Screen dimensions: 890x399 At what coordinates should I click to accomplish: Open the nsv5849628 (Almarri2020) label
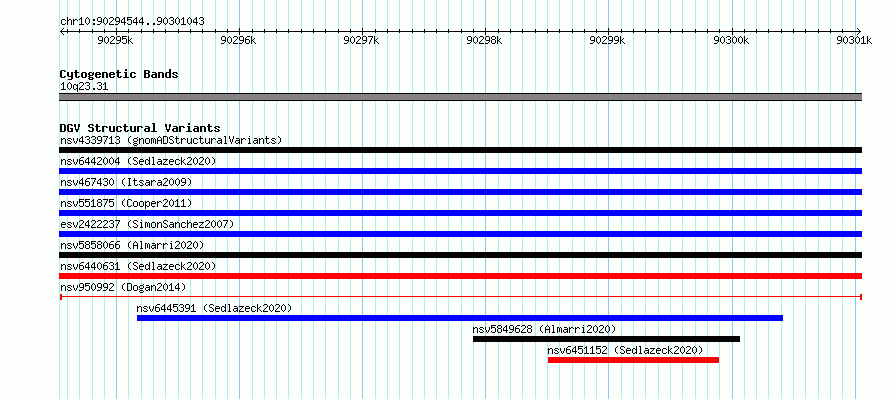click(x=544, y=329)
